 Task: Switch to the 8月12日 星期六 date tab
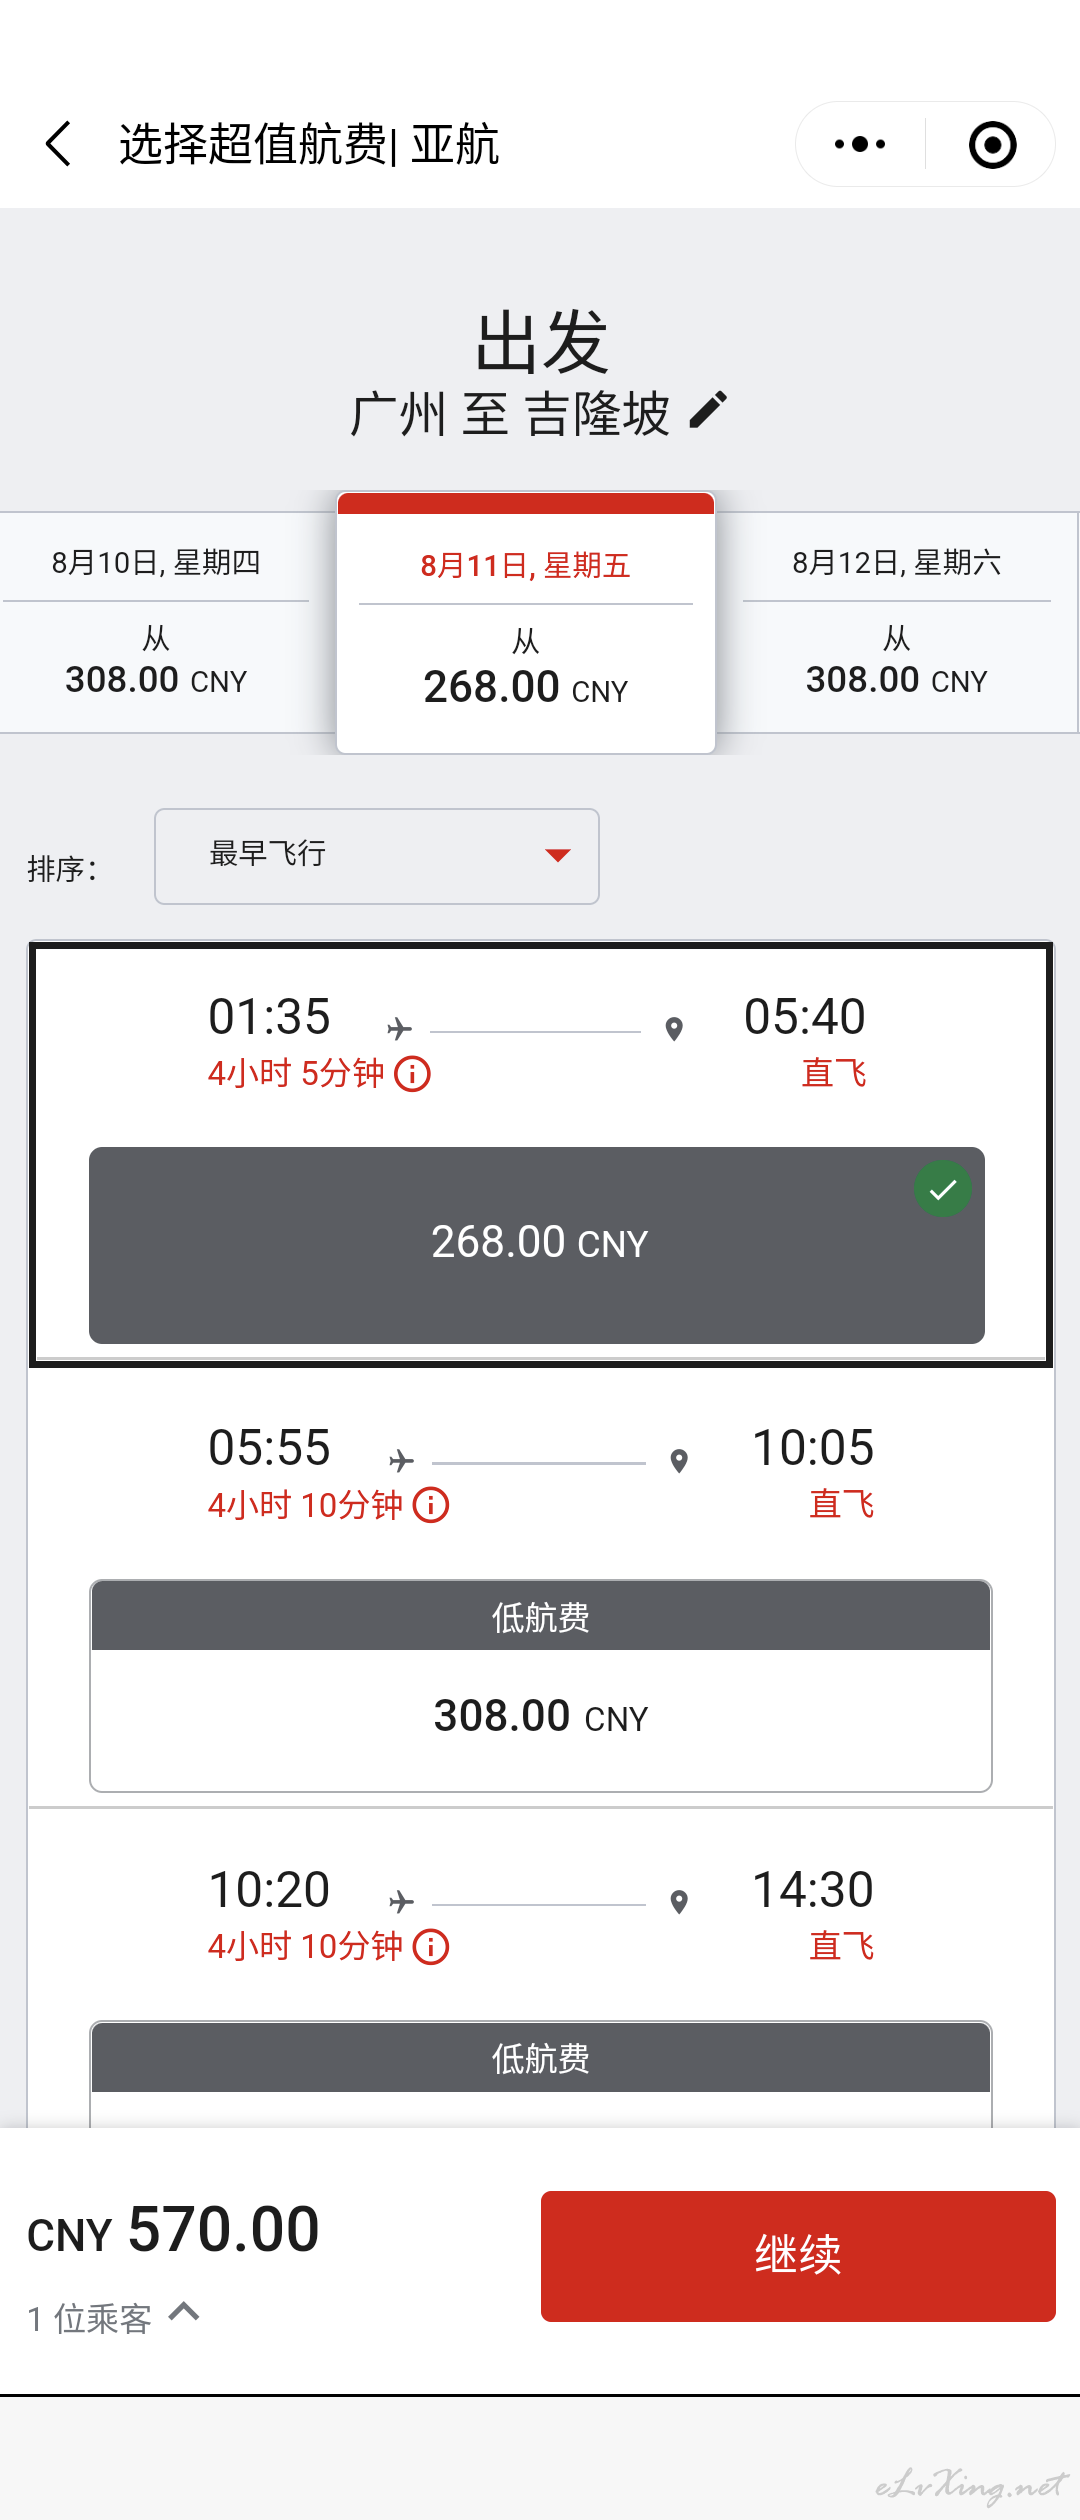tap(897, 622)
